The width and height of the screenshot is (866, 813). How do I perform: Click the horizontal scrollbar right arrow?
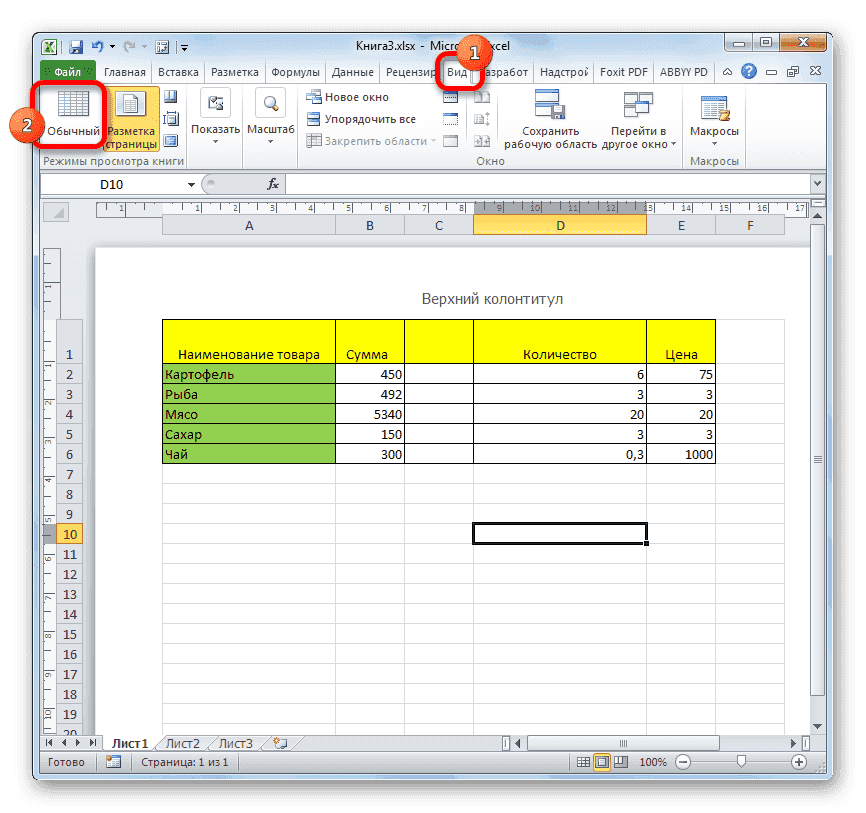[793, 743]
